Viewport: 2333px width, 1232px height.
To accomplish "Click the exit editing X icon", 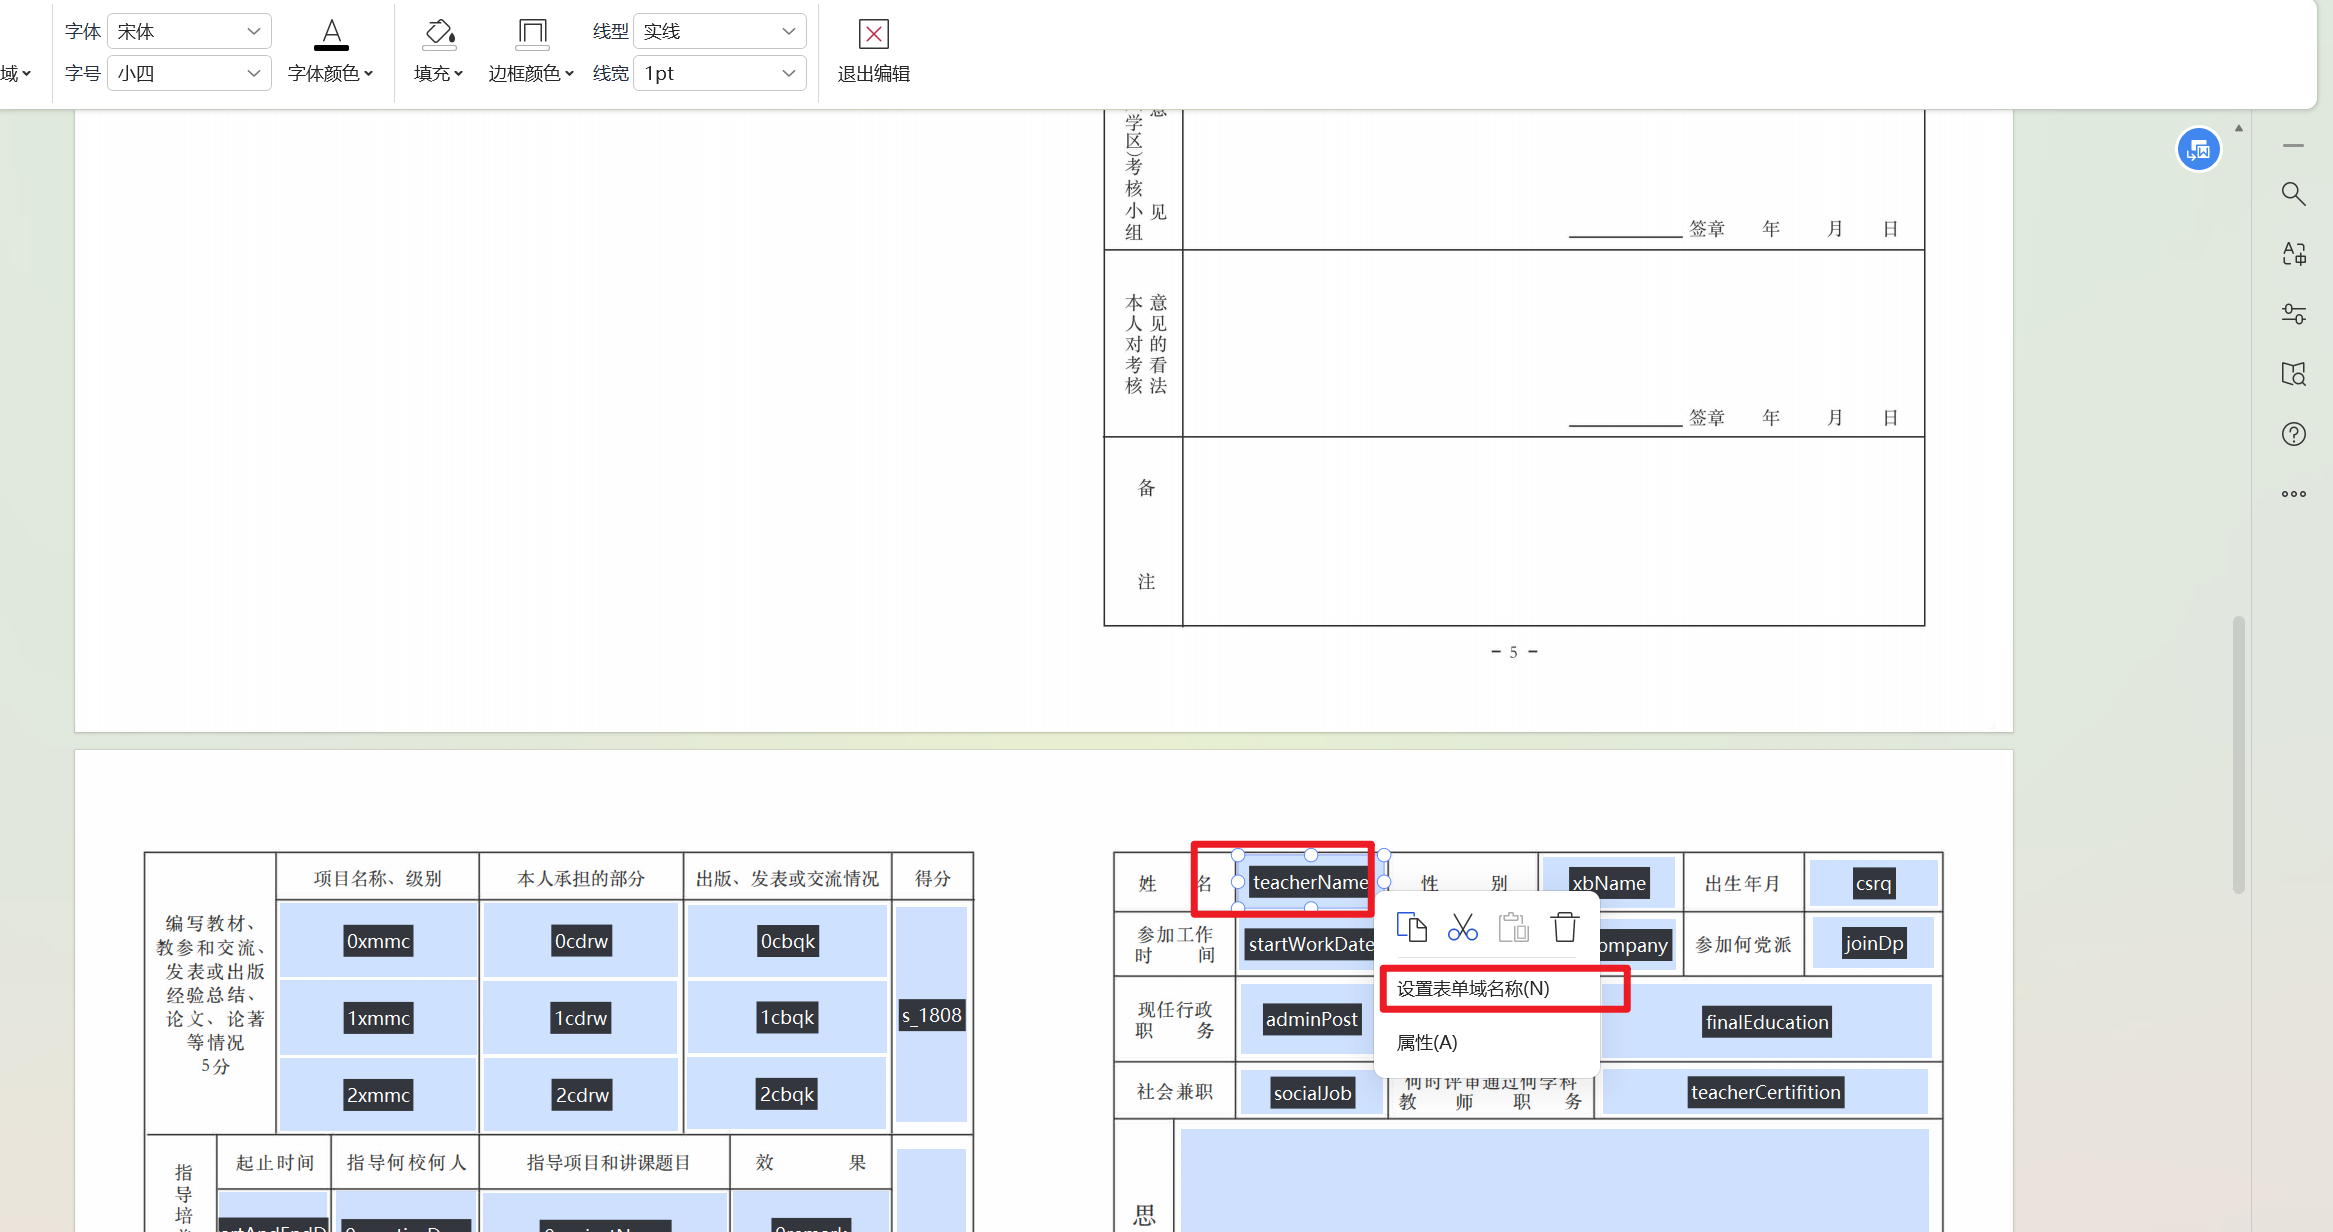I will point(873,34).
